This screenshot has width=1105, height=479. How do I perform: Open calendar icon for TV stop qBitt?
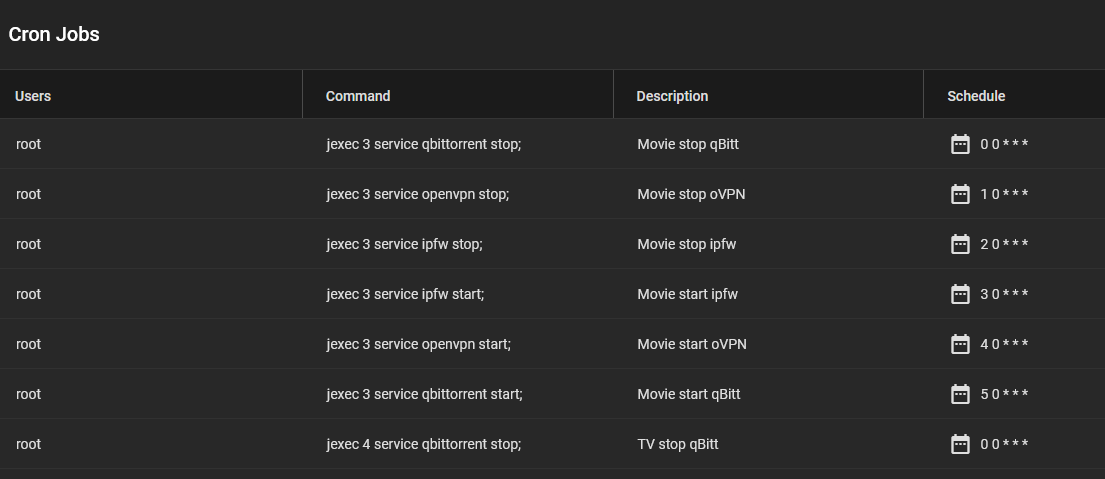coord(960,444)
